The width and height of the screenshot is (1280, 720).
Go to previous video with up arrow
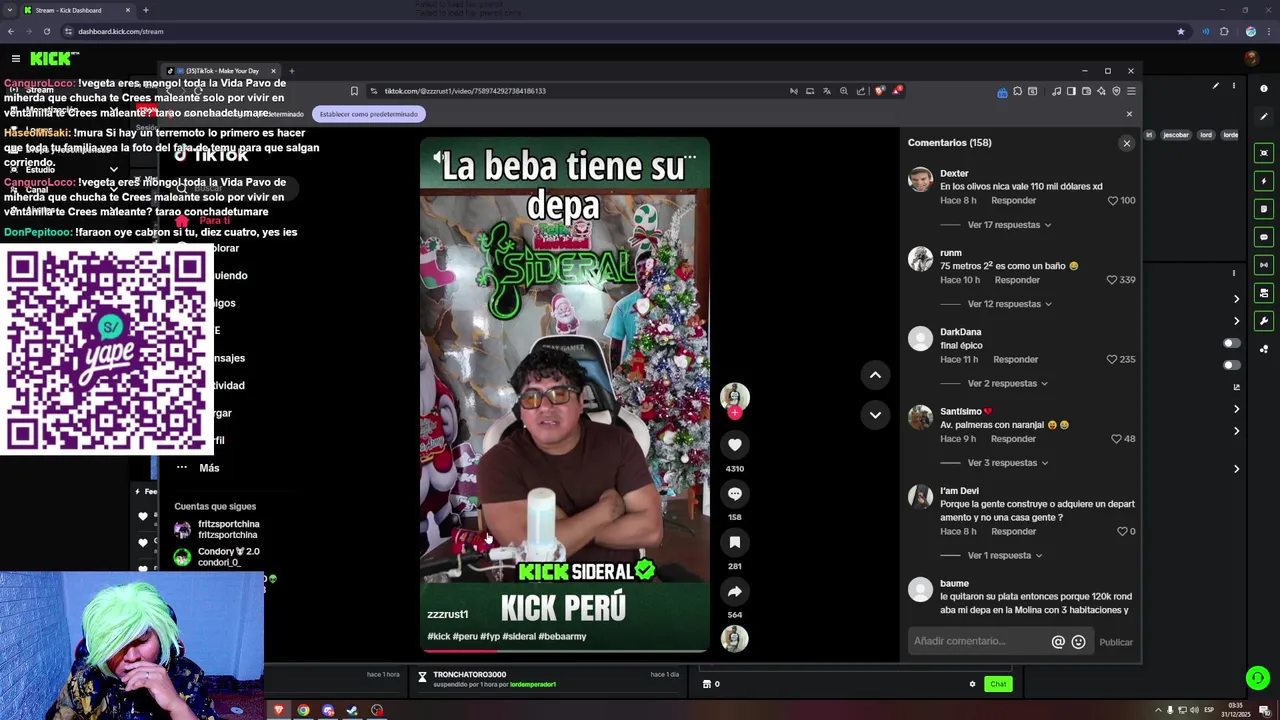tap(875, 375)
